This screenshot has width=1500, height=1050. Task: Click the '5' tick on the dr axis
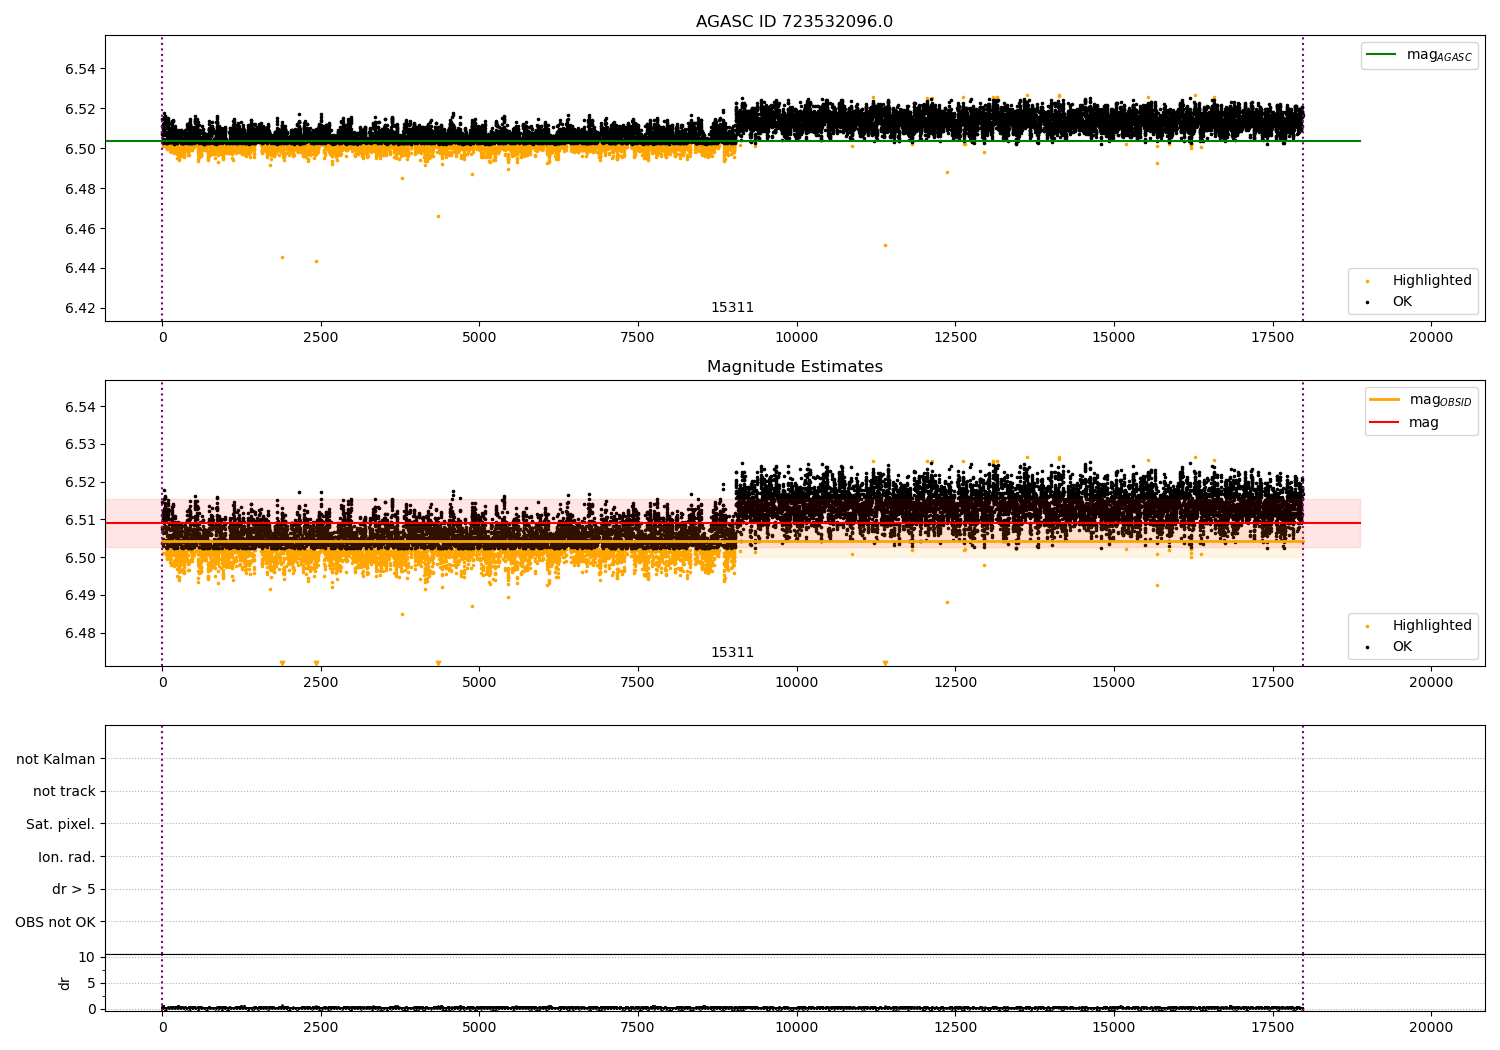91,983
